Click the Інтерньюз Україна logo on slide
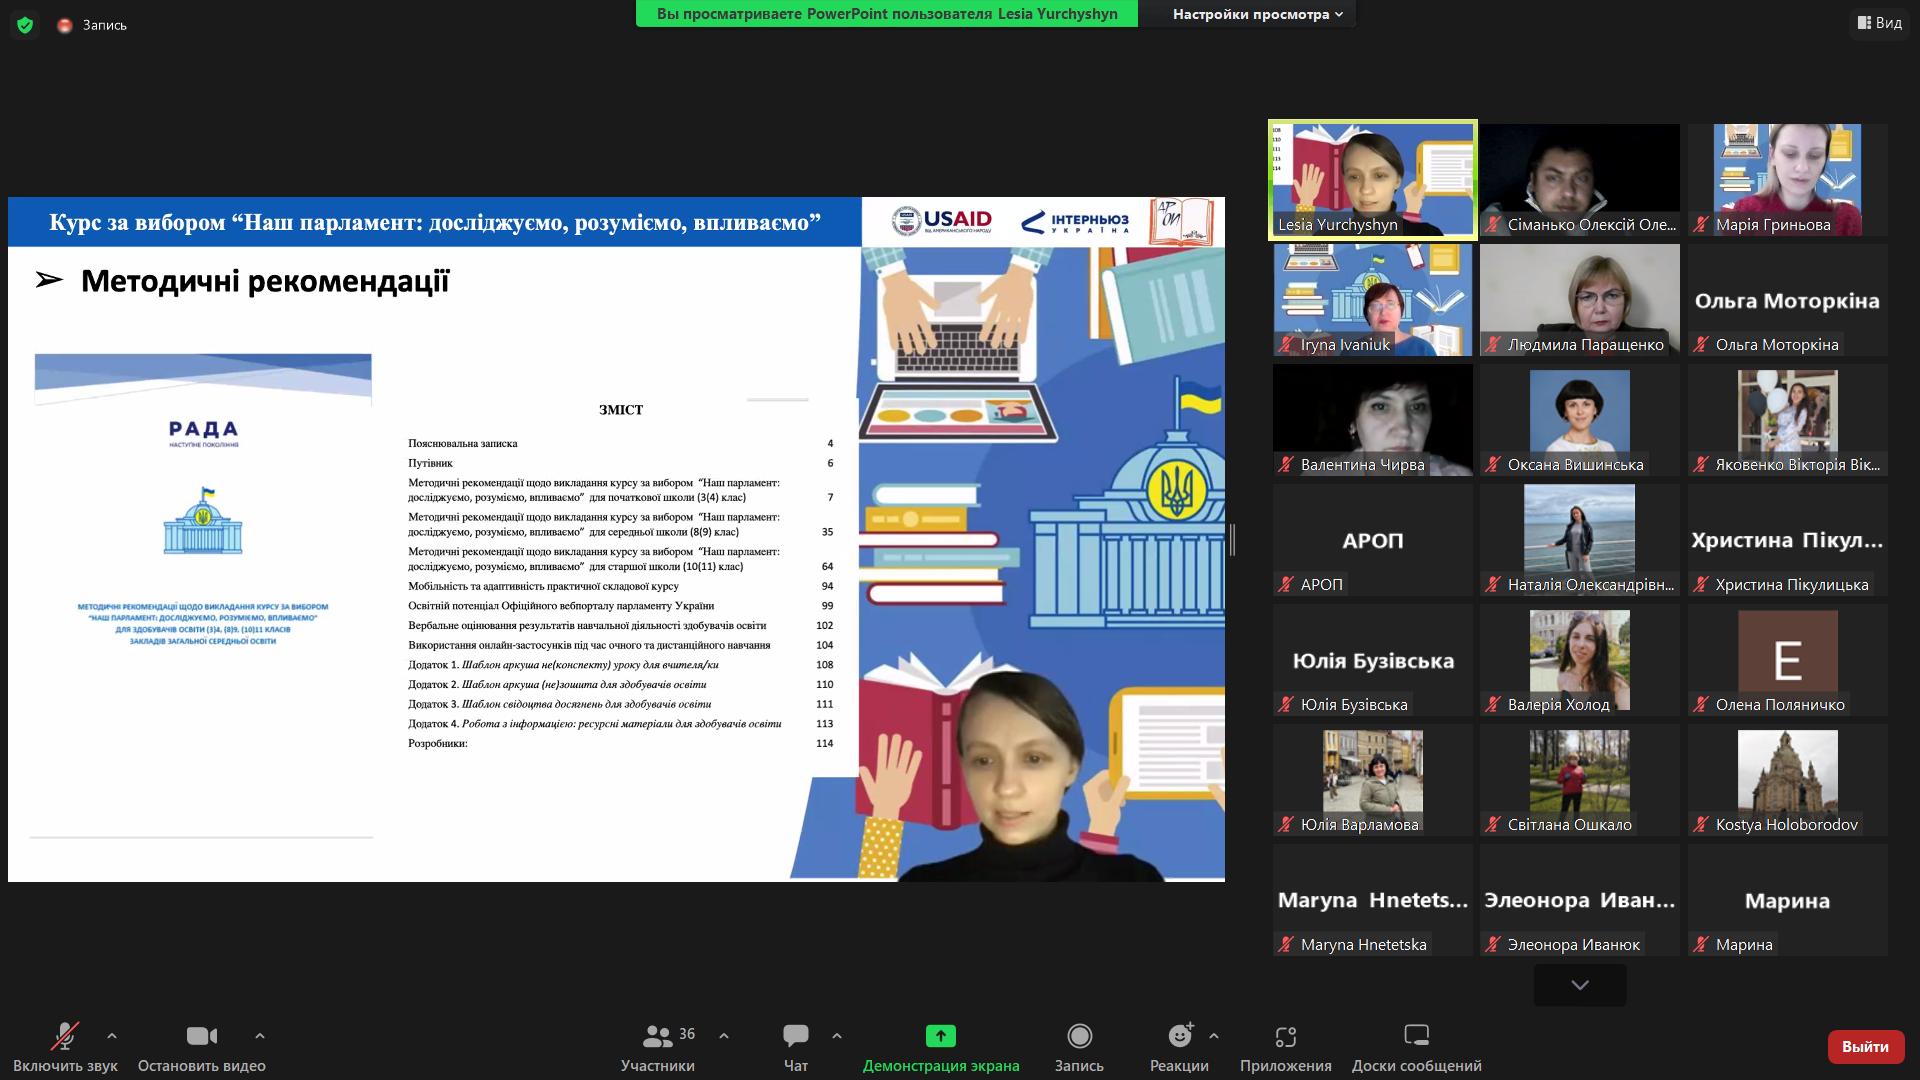This screenshot has height=1080, width=1920. [x=1075, y=222]
